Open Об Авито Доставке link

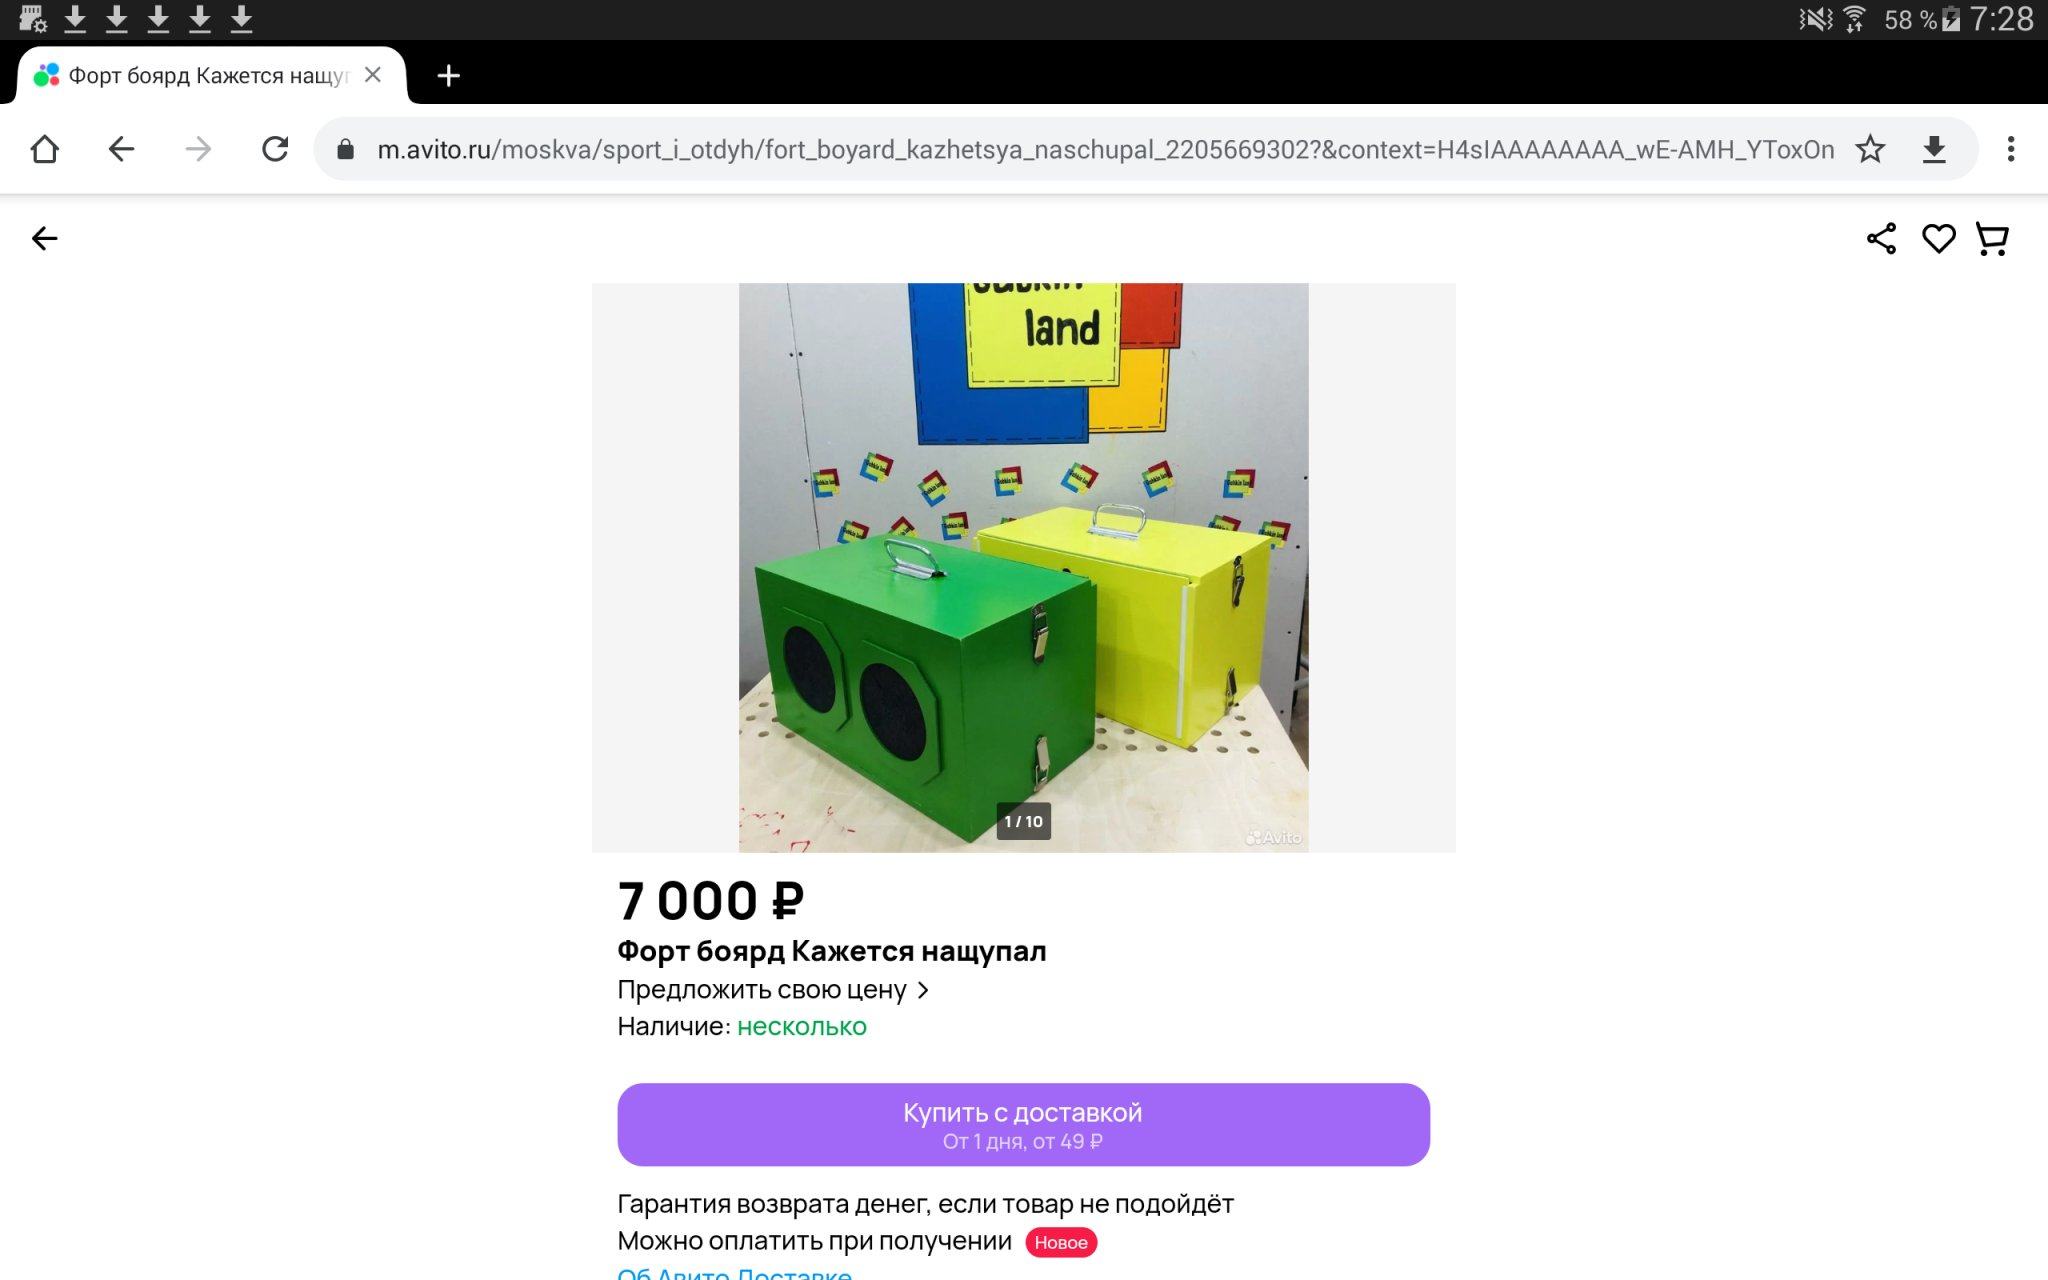pyautogui.click(x=734, y=1274)
